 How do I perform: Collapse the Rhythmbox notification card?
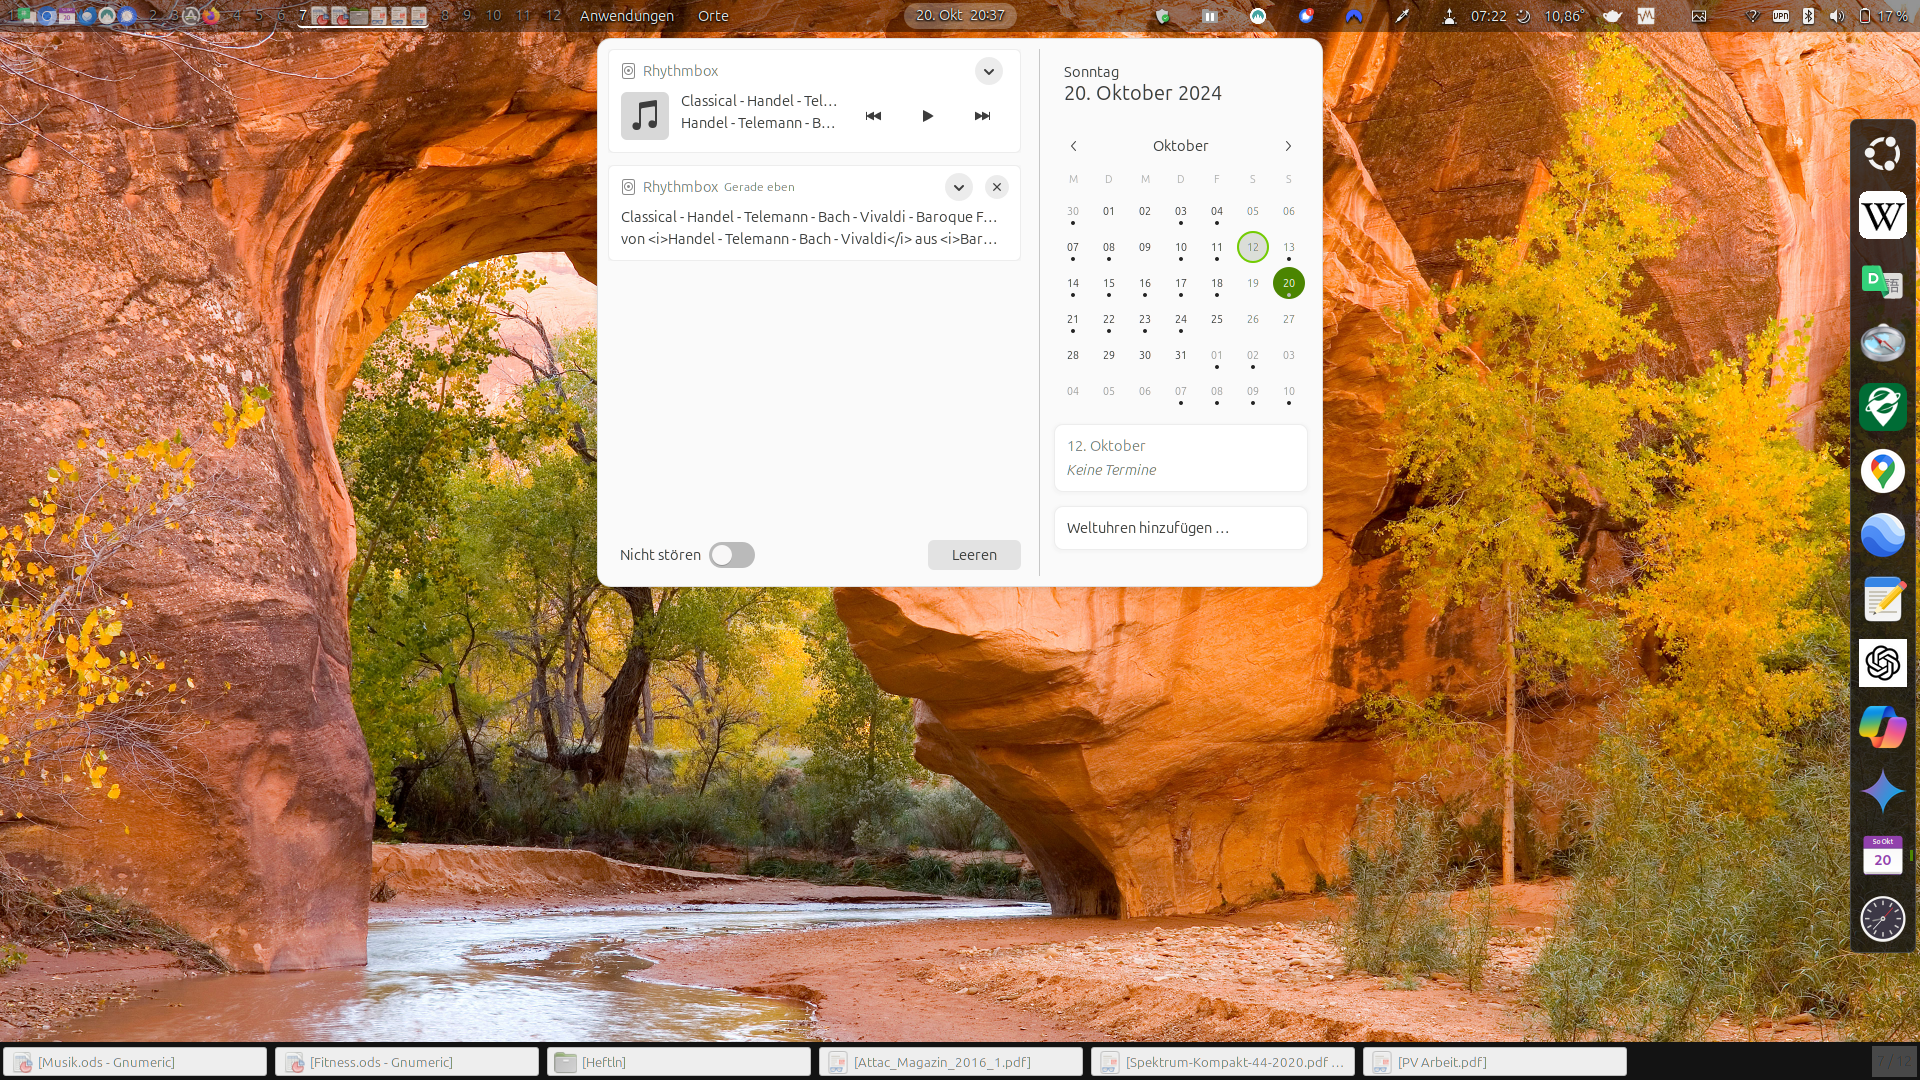[958, 187]
